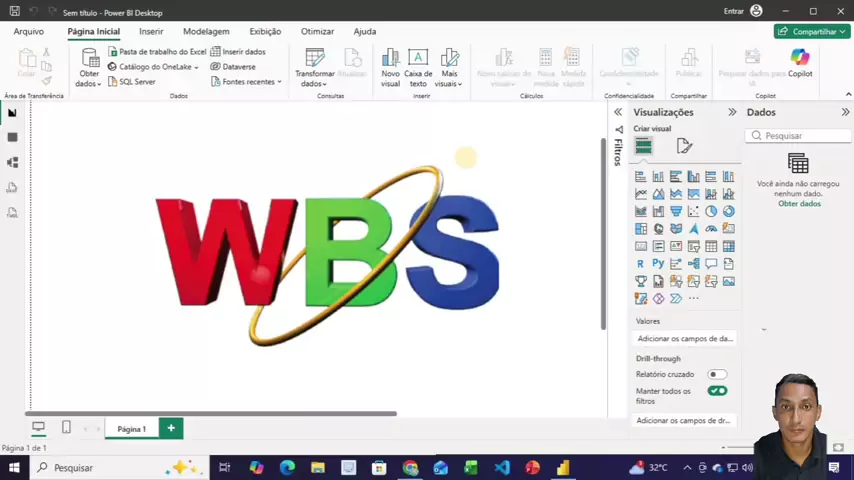Choose the gauge visual

pos(711,229)
